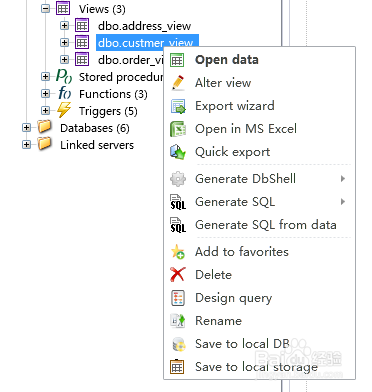This screenshot has width=372, height=392.
Task: Select Design query menu entry
Action: [x=259, y=298]
